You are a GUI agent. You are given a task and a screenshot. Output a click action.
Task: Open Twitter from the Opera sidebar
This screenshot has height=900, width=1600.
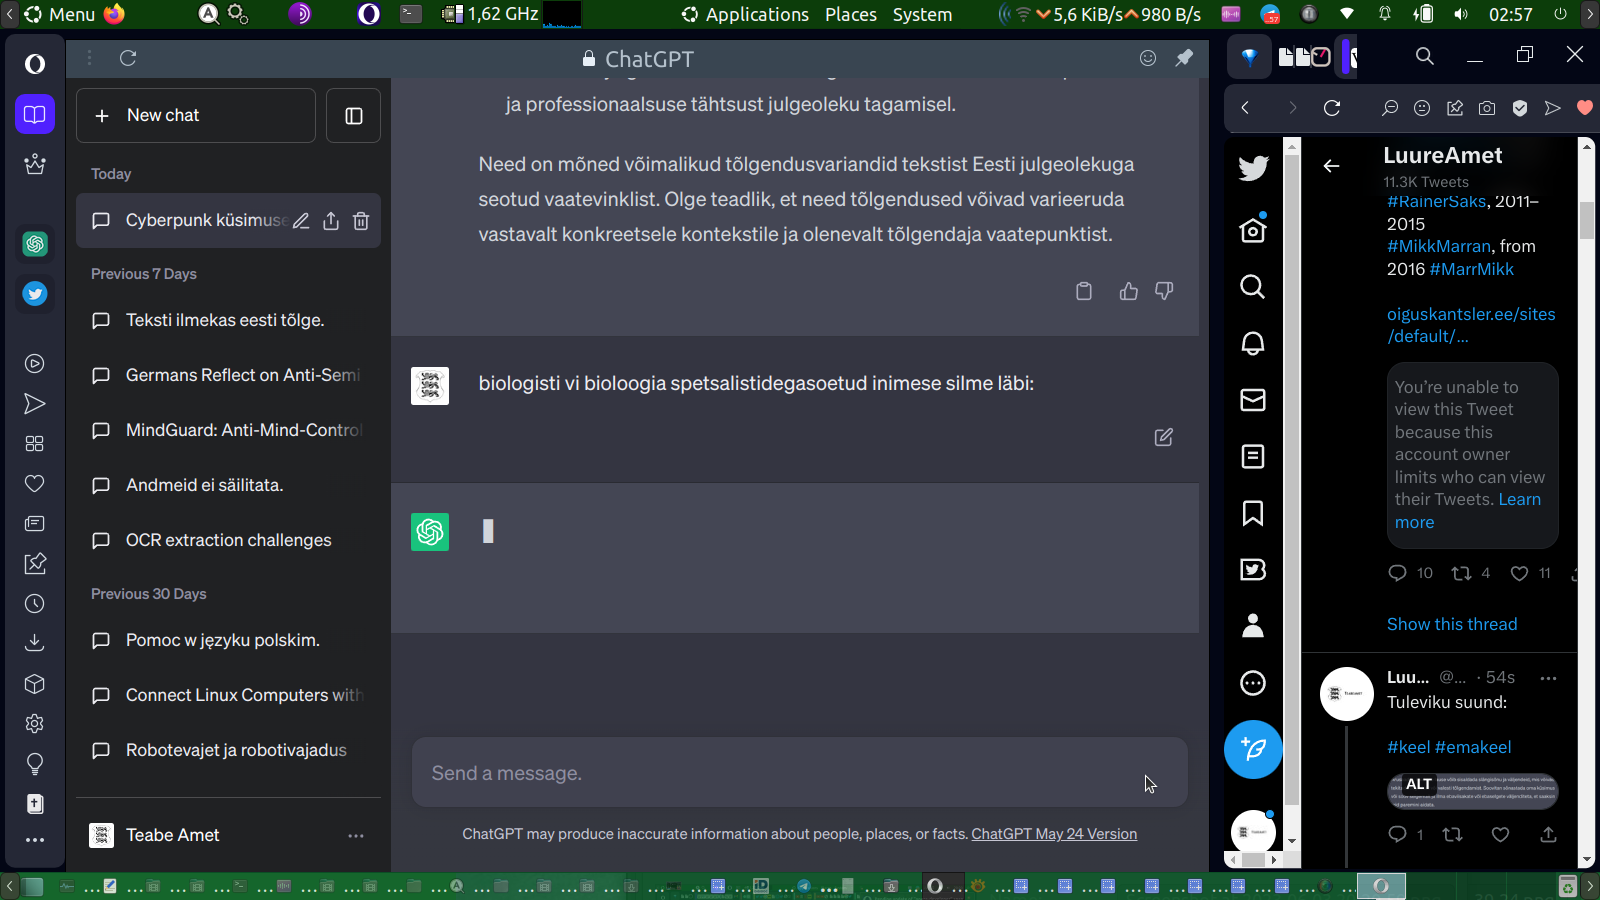[35, 294]
